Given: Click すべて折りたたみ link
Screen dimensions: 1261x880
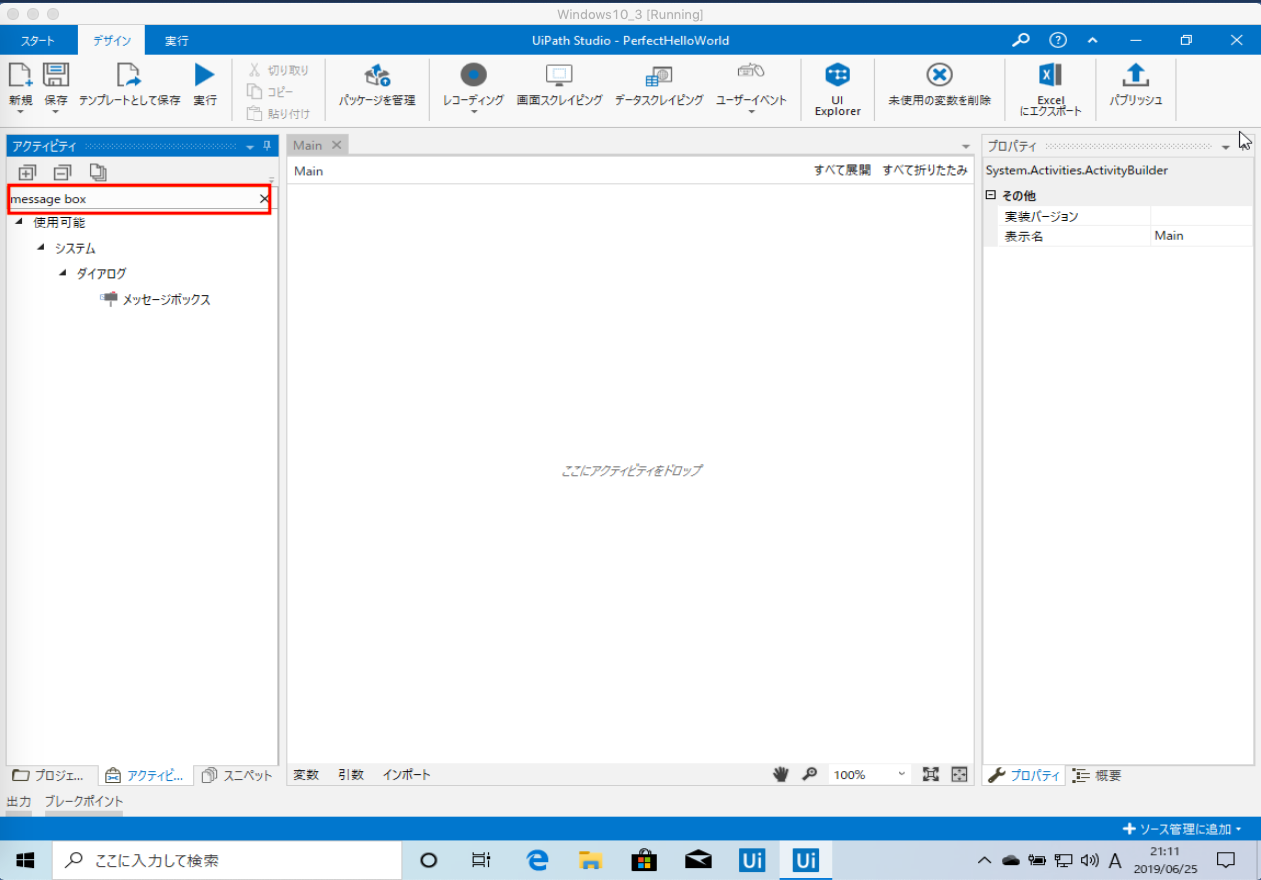Looking at the screenshot, I should pyautogui.click(x=925, y=170).
